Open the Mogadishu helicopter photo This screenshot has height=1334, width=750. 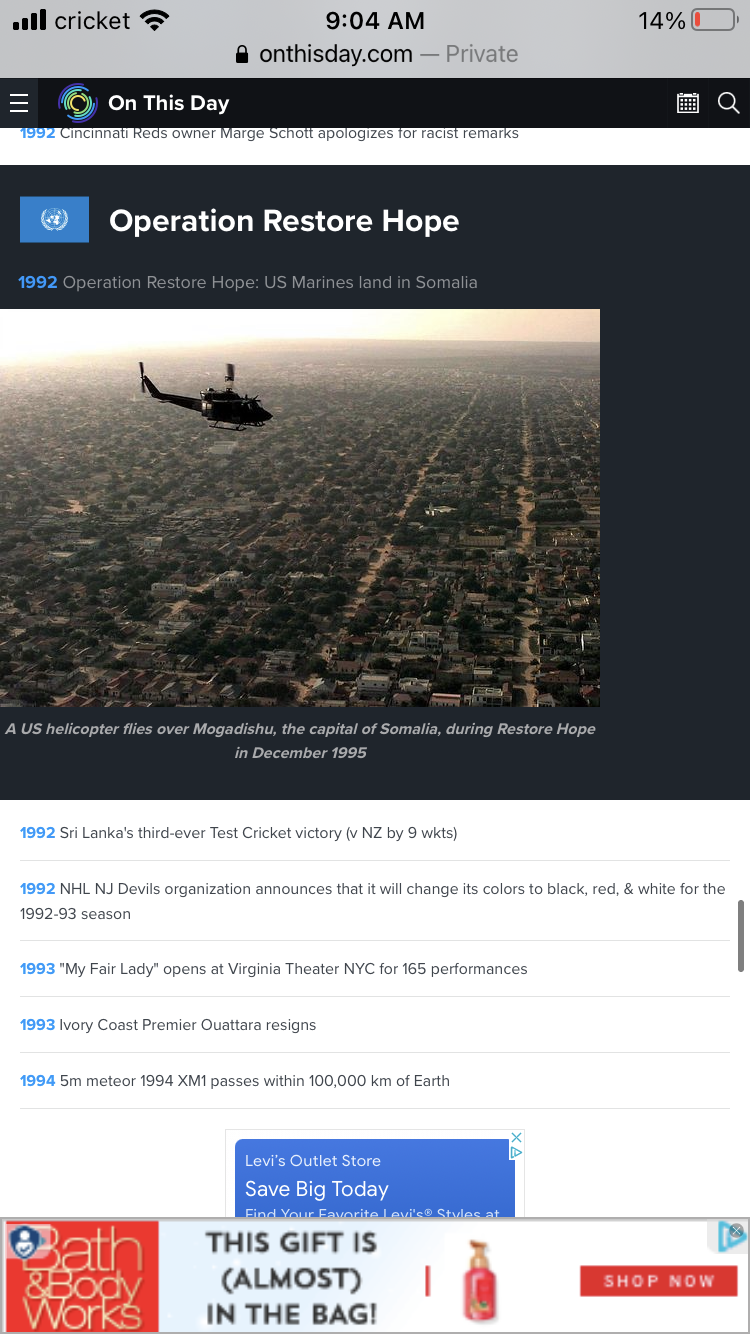click(x=300, y=508)
